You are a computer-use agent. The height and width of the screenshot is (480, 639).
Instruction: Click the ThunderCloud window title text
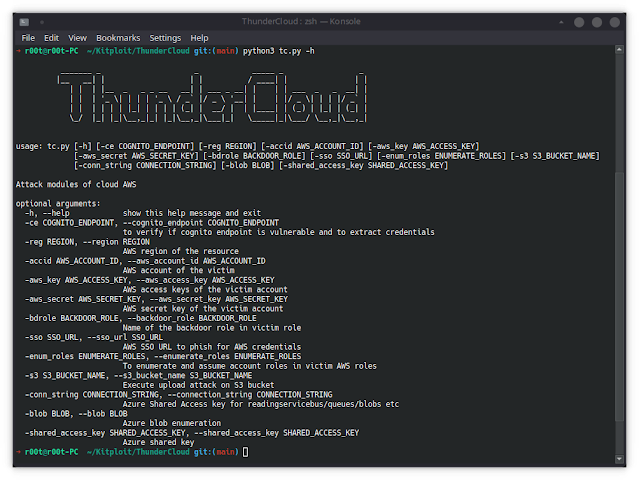coord(301,21)
